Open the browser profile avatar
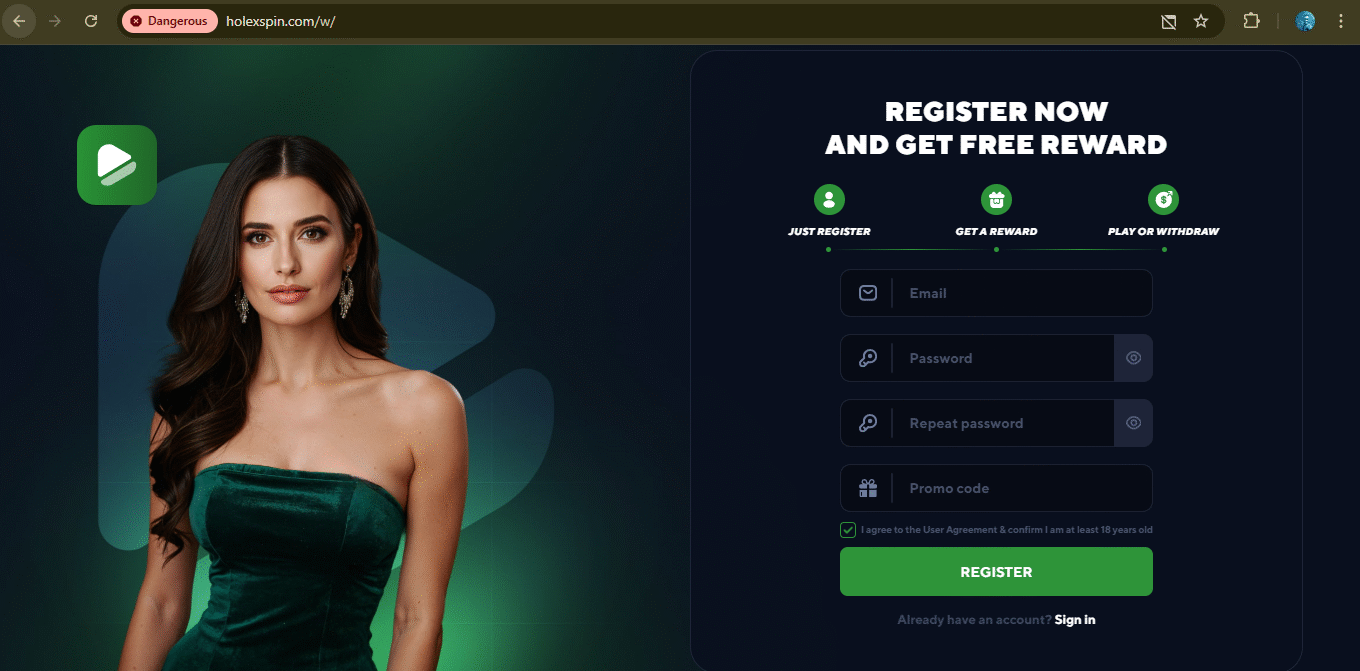Viewport: 1360px width, 671px height. [1305, 21]
